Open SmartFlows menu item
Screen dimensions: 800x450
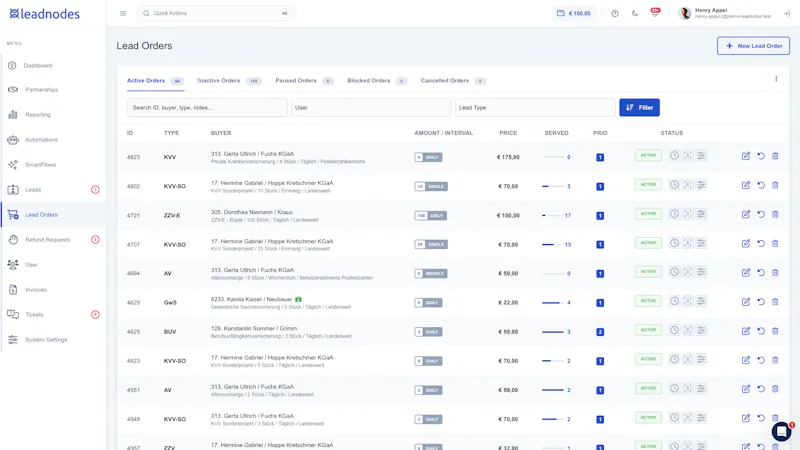pyautogui.click(x=40, y=165)
